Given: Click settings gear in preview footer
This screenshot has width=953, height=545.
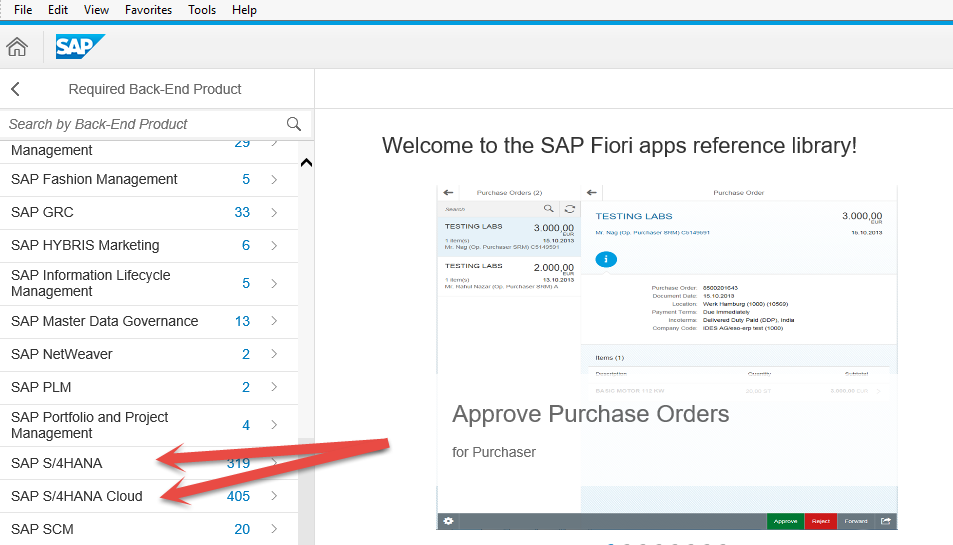Looking at the screenshot, I should click(448, 521).
